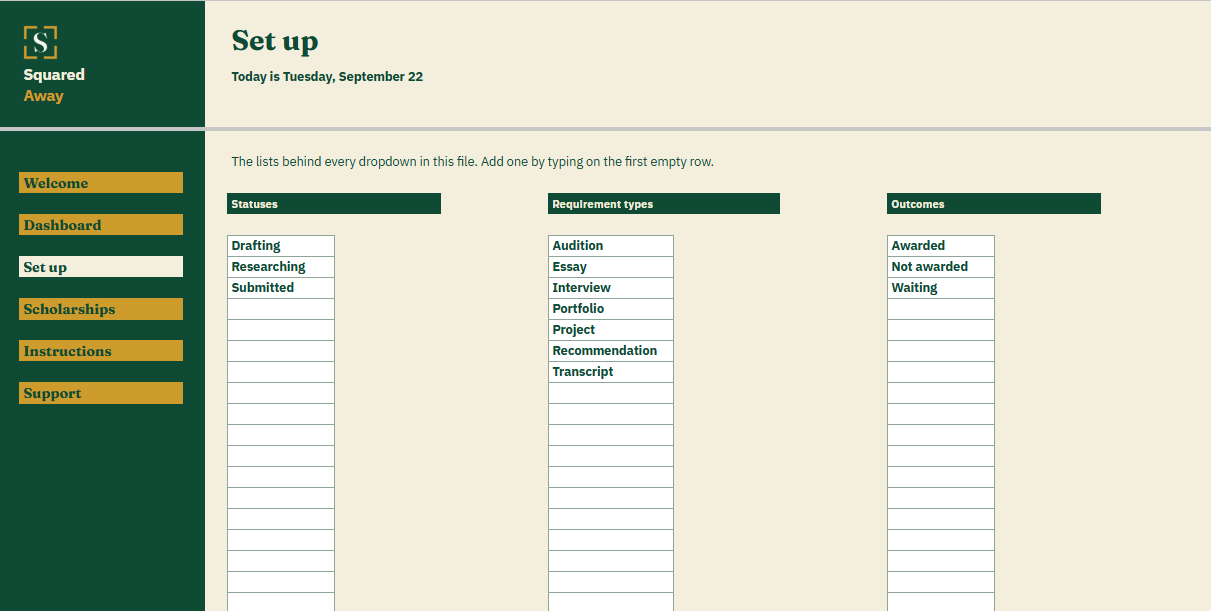Click the Squared Away brand name

(54, 85)
